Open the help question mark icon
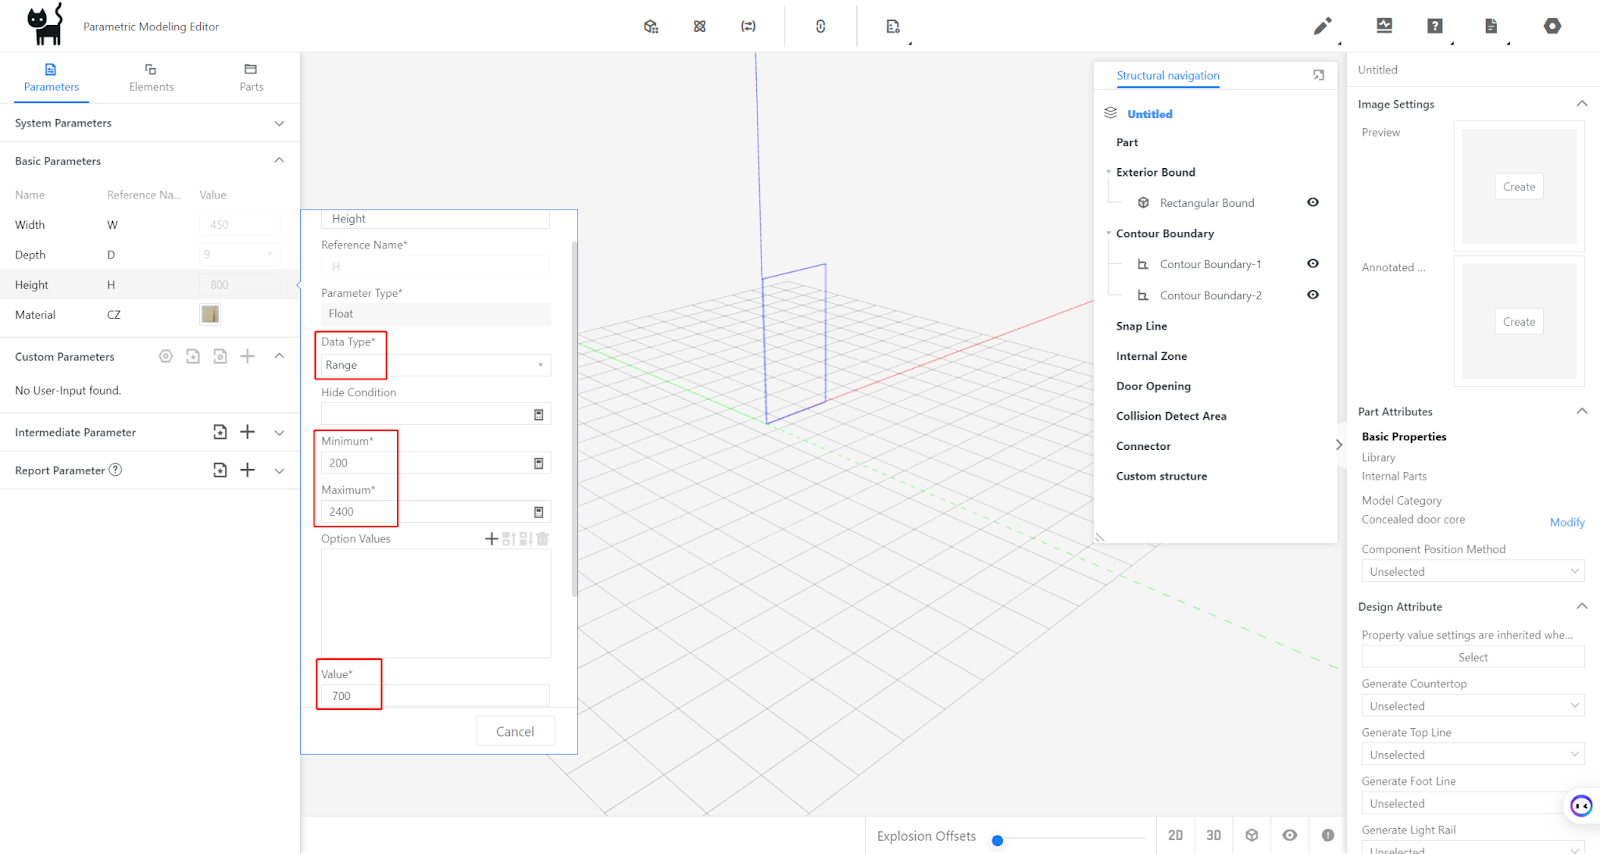1600x854 pixels. (x=1435, y=26)
